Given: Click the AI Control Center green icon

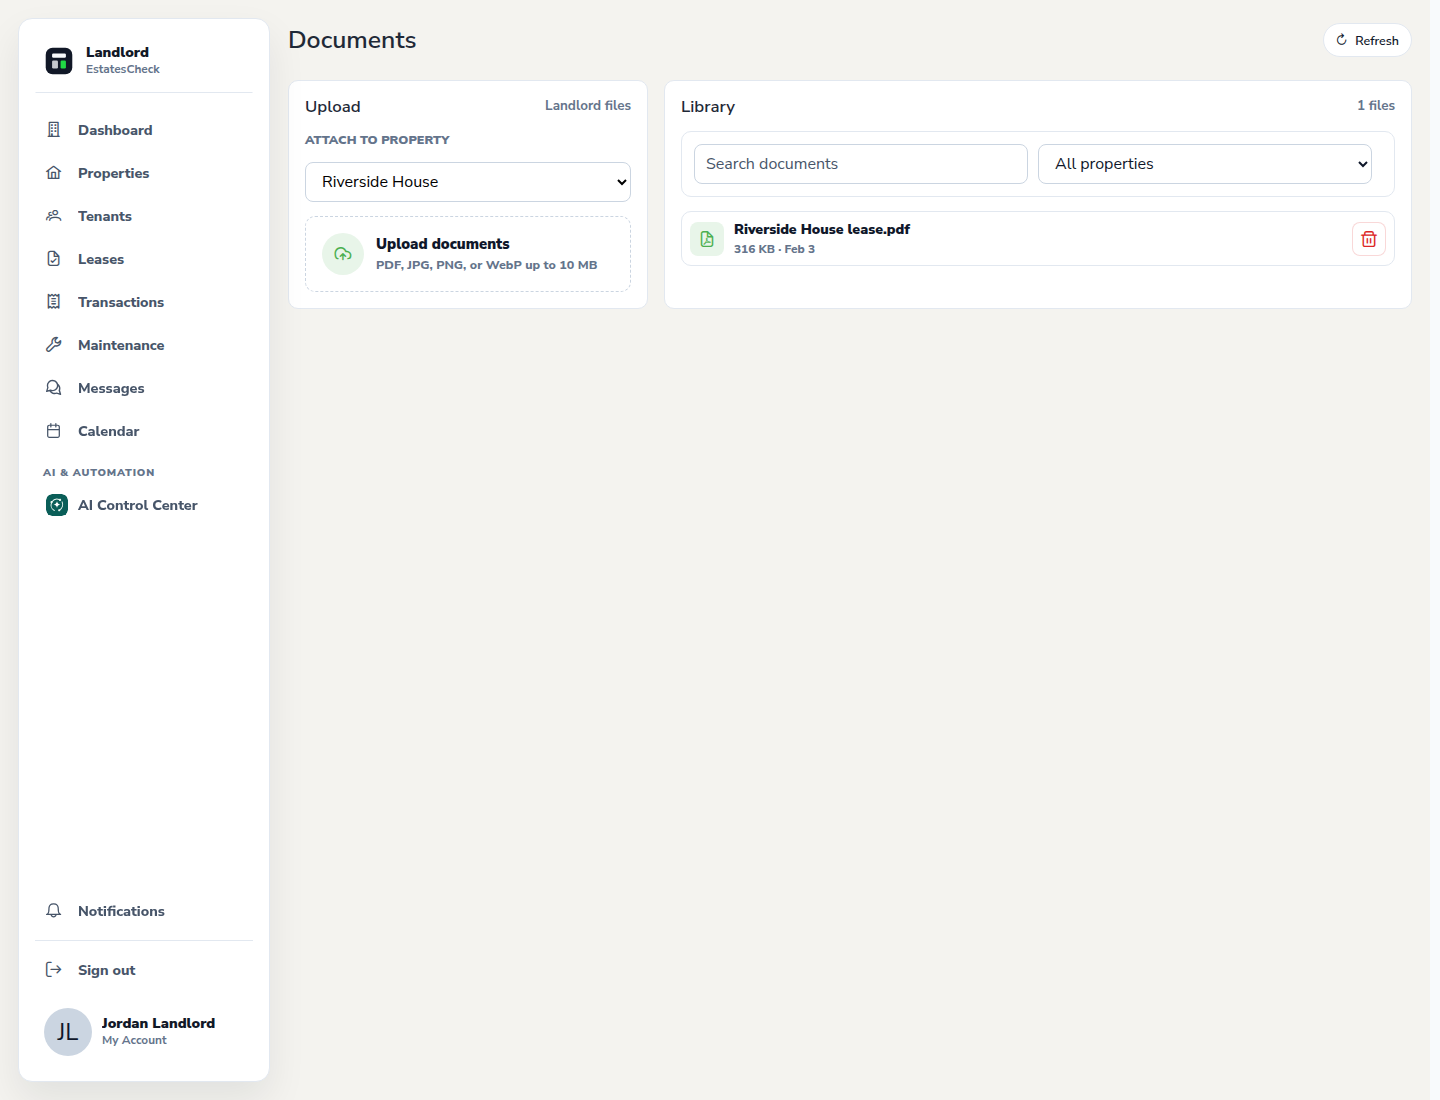Looking at the screenshot, I should [x=57, y=505].
